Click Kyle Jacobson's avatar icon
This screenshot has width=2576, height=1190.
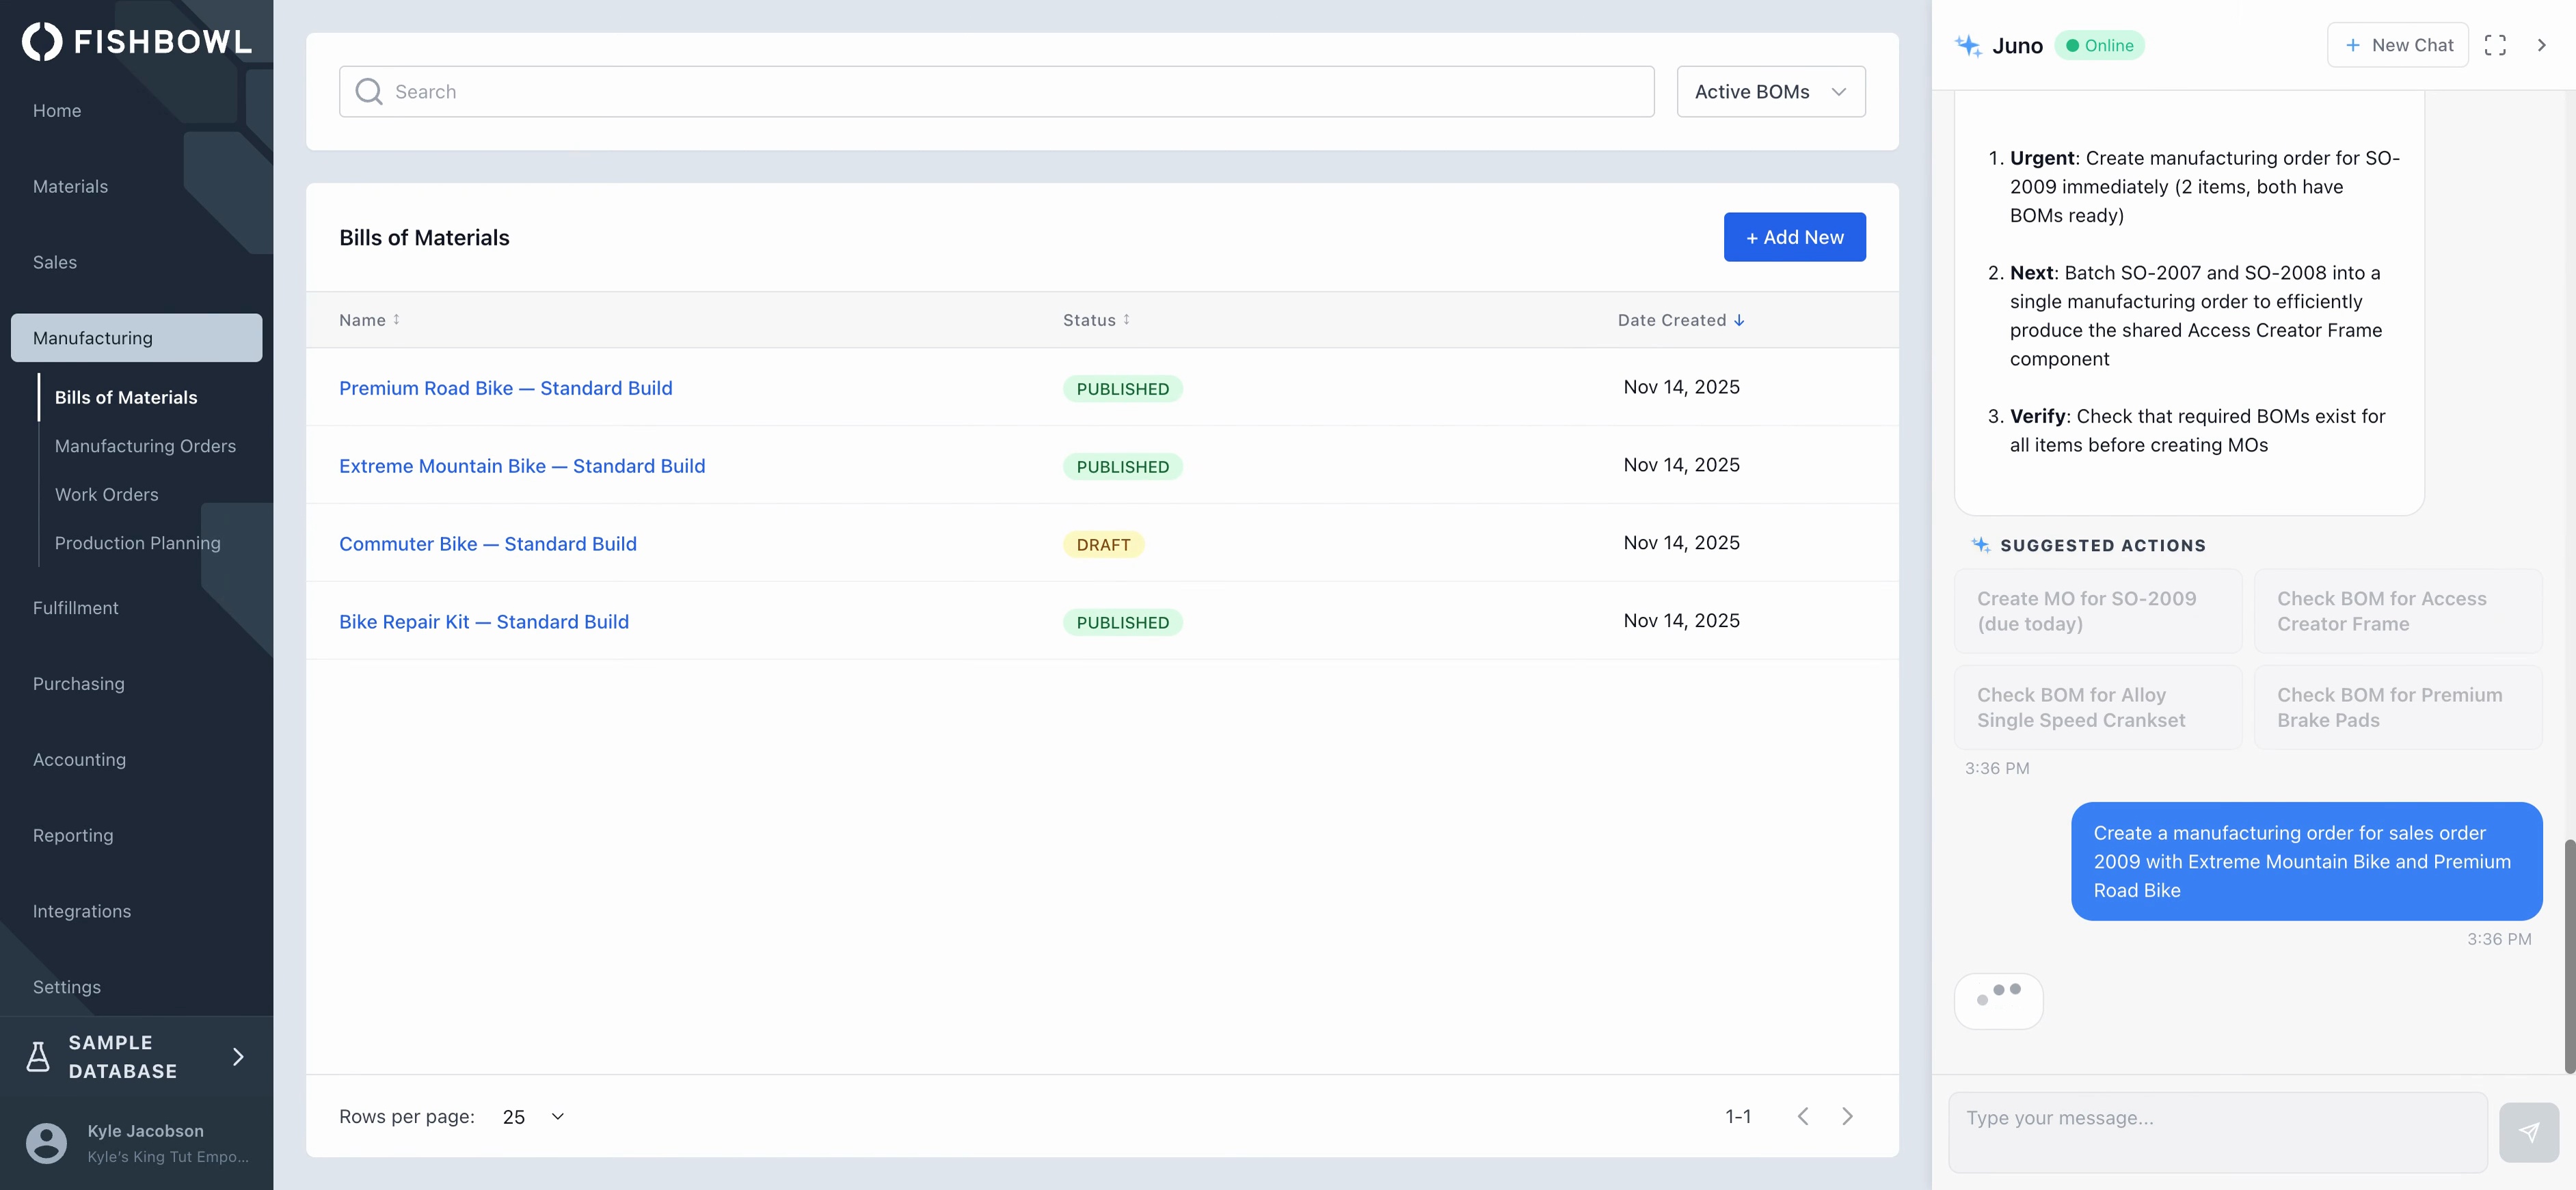pos(46,1143)
